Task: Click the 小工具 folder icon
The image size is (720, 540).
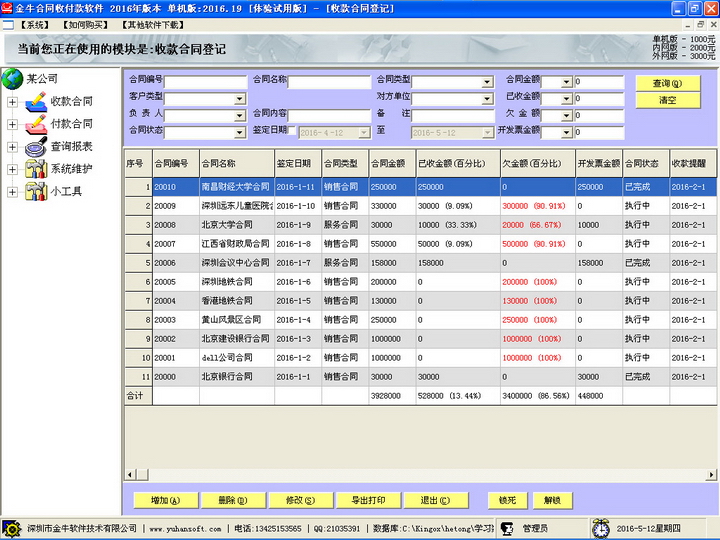Action: point(36,191)
